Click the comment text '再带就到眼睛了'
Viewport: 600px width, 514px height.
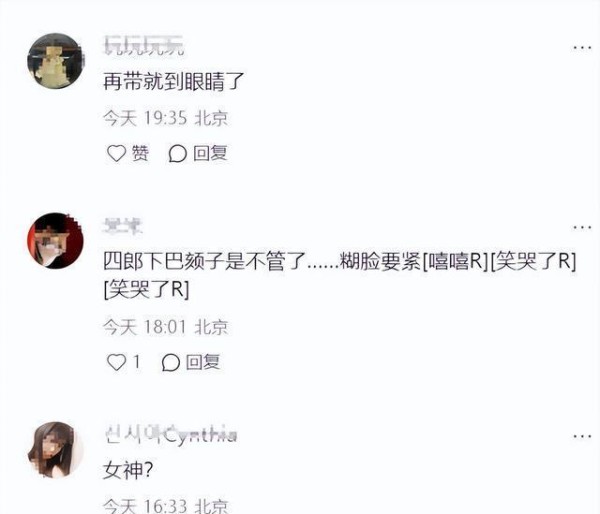point(174,82)
